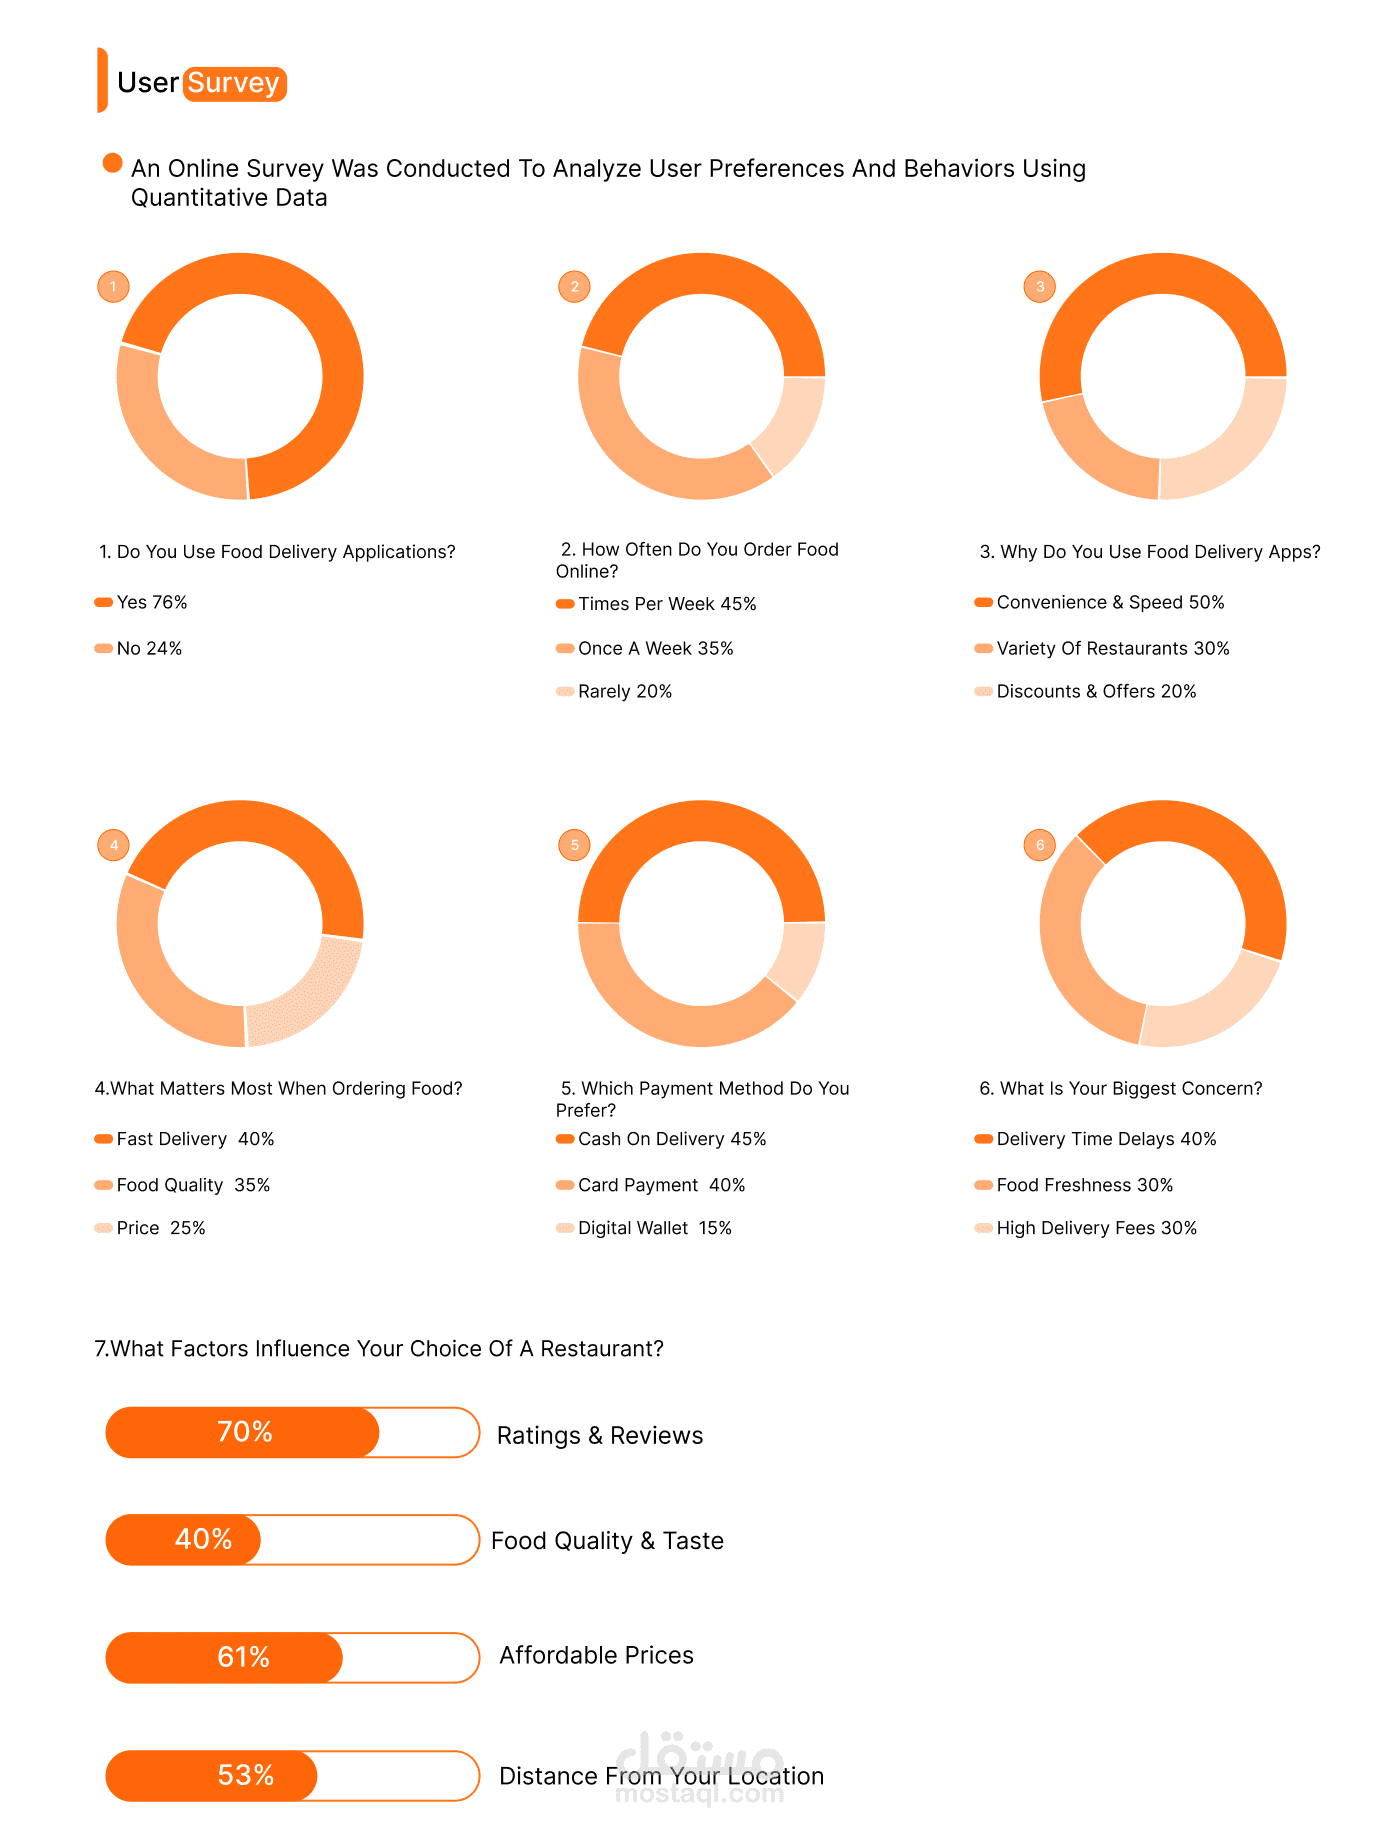This screenshot has height=1845, width=1400.
Task: Click the 70% Ratings & Reviews progress bar
Action: (293, 1432)
